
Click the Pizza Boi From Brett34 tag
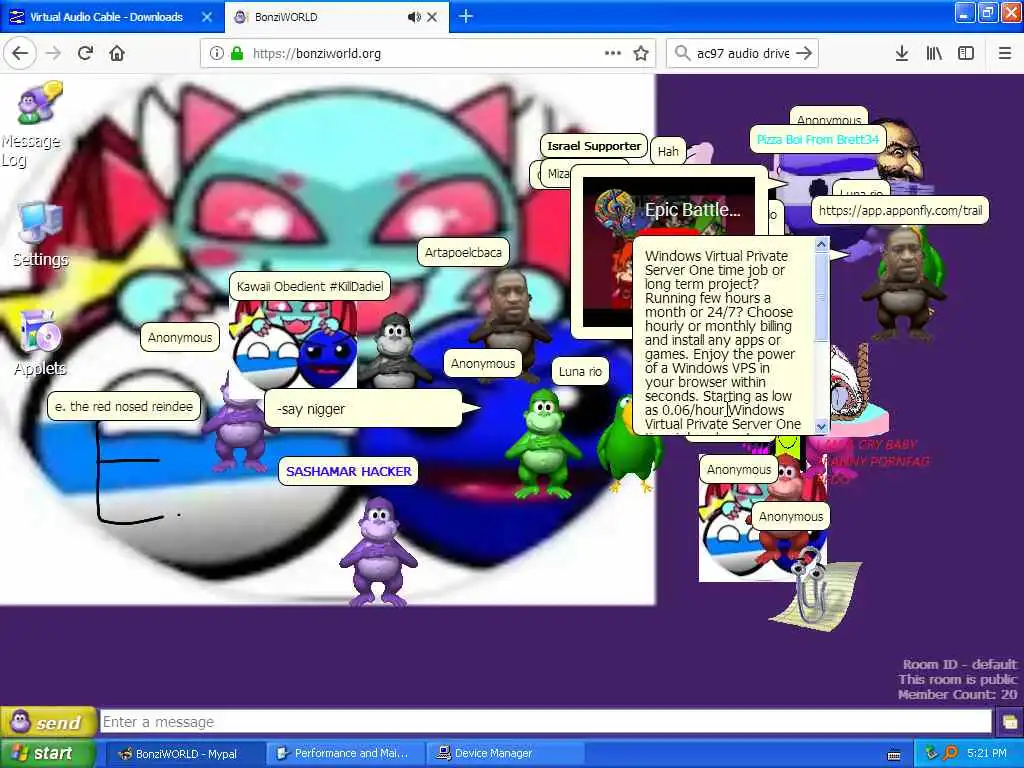[x=818, y=139]
